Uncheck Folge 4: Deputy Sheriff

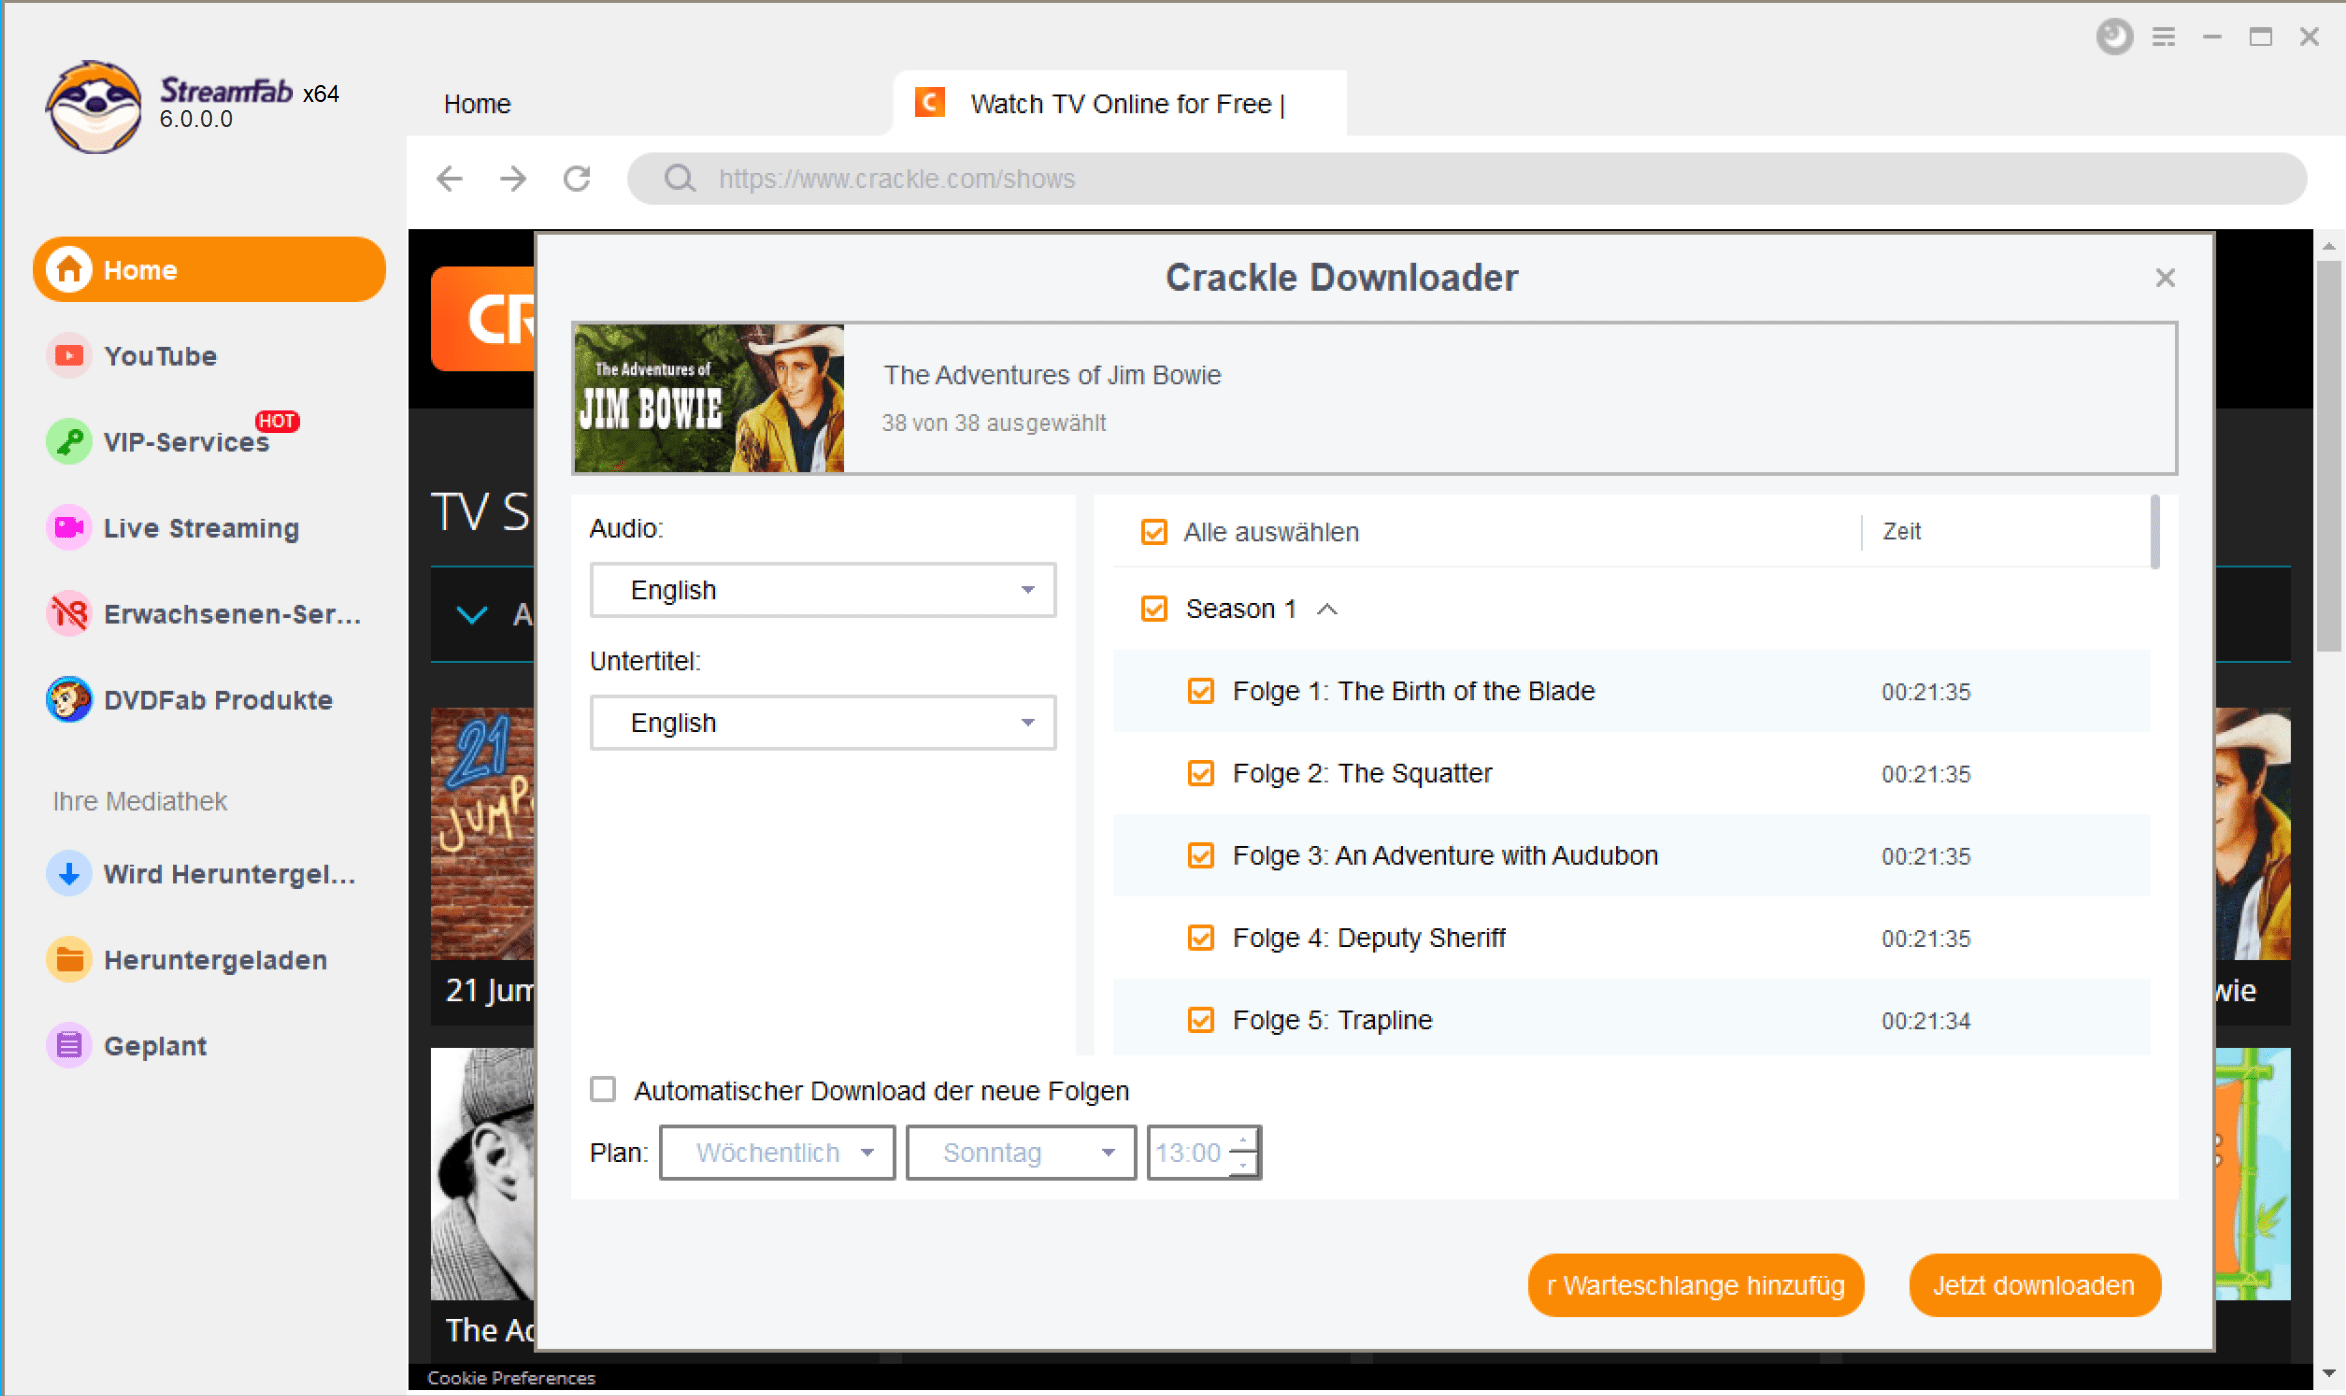pyautogui.click(x=1201, y=938)
